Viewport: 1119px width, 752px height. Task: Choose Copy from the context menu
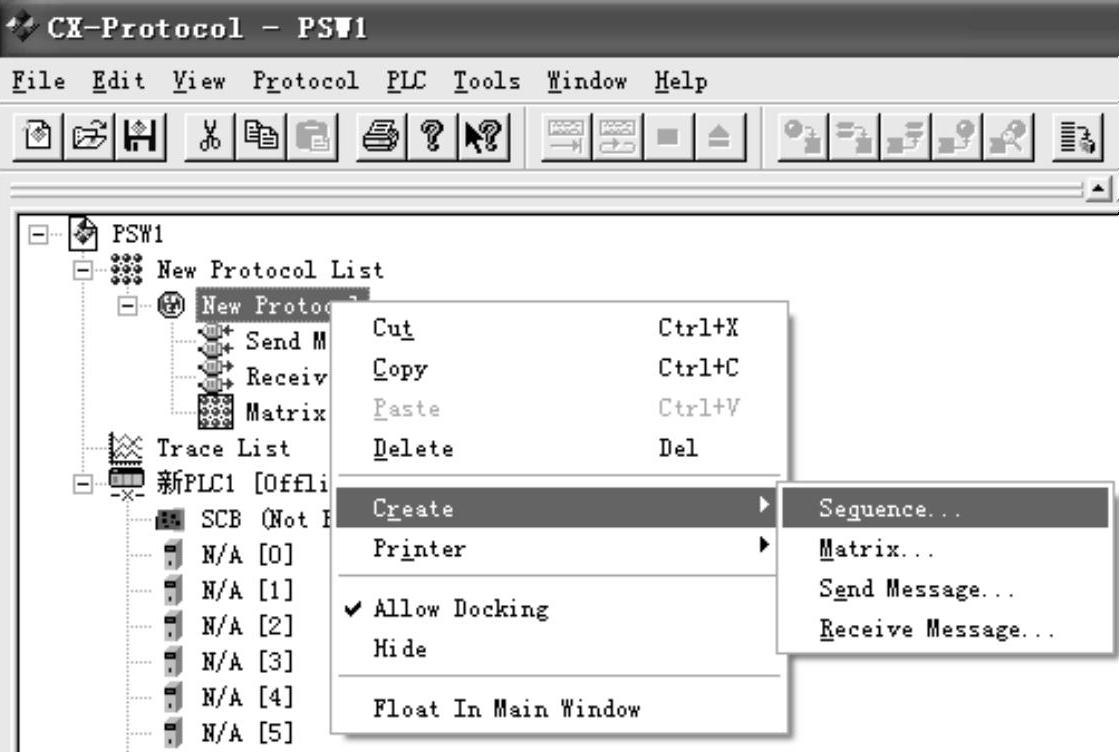click(x=559, y=368)
